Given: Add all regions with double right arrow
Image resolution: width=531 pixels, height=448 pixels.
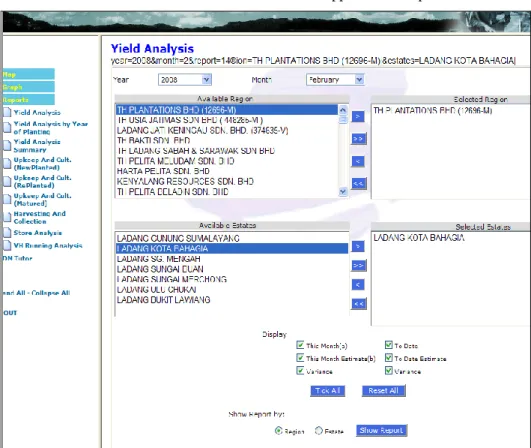Looking at the screenshot, I should point(358,139).
